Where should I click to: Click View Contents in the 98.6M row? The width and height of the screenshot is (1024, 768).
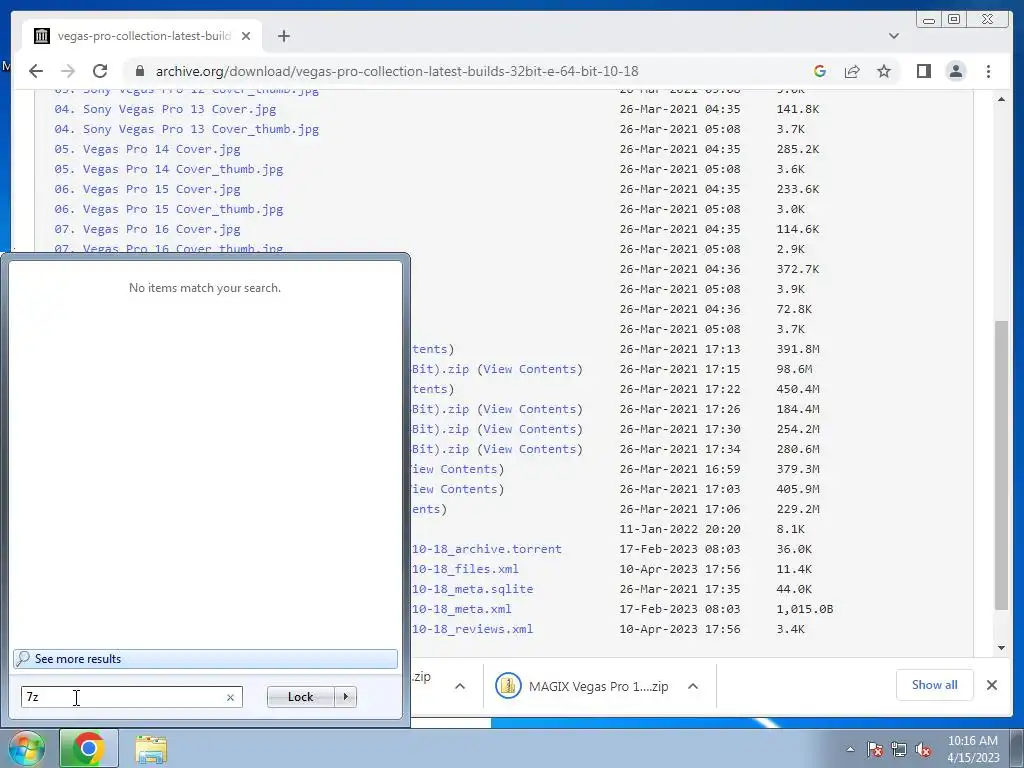coord(530,369)
